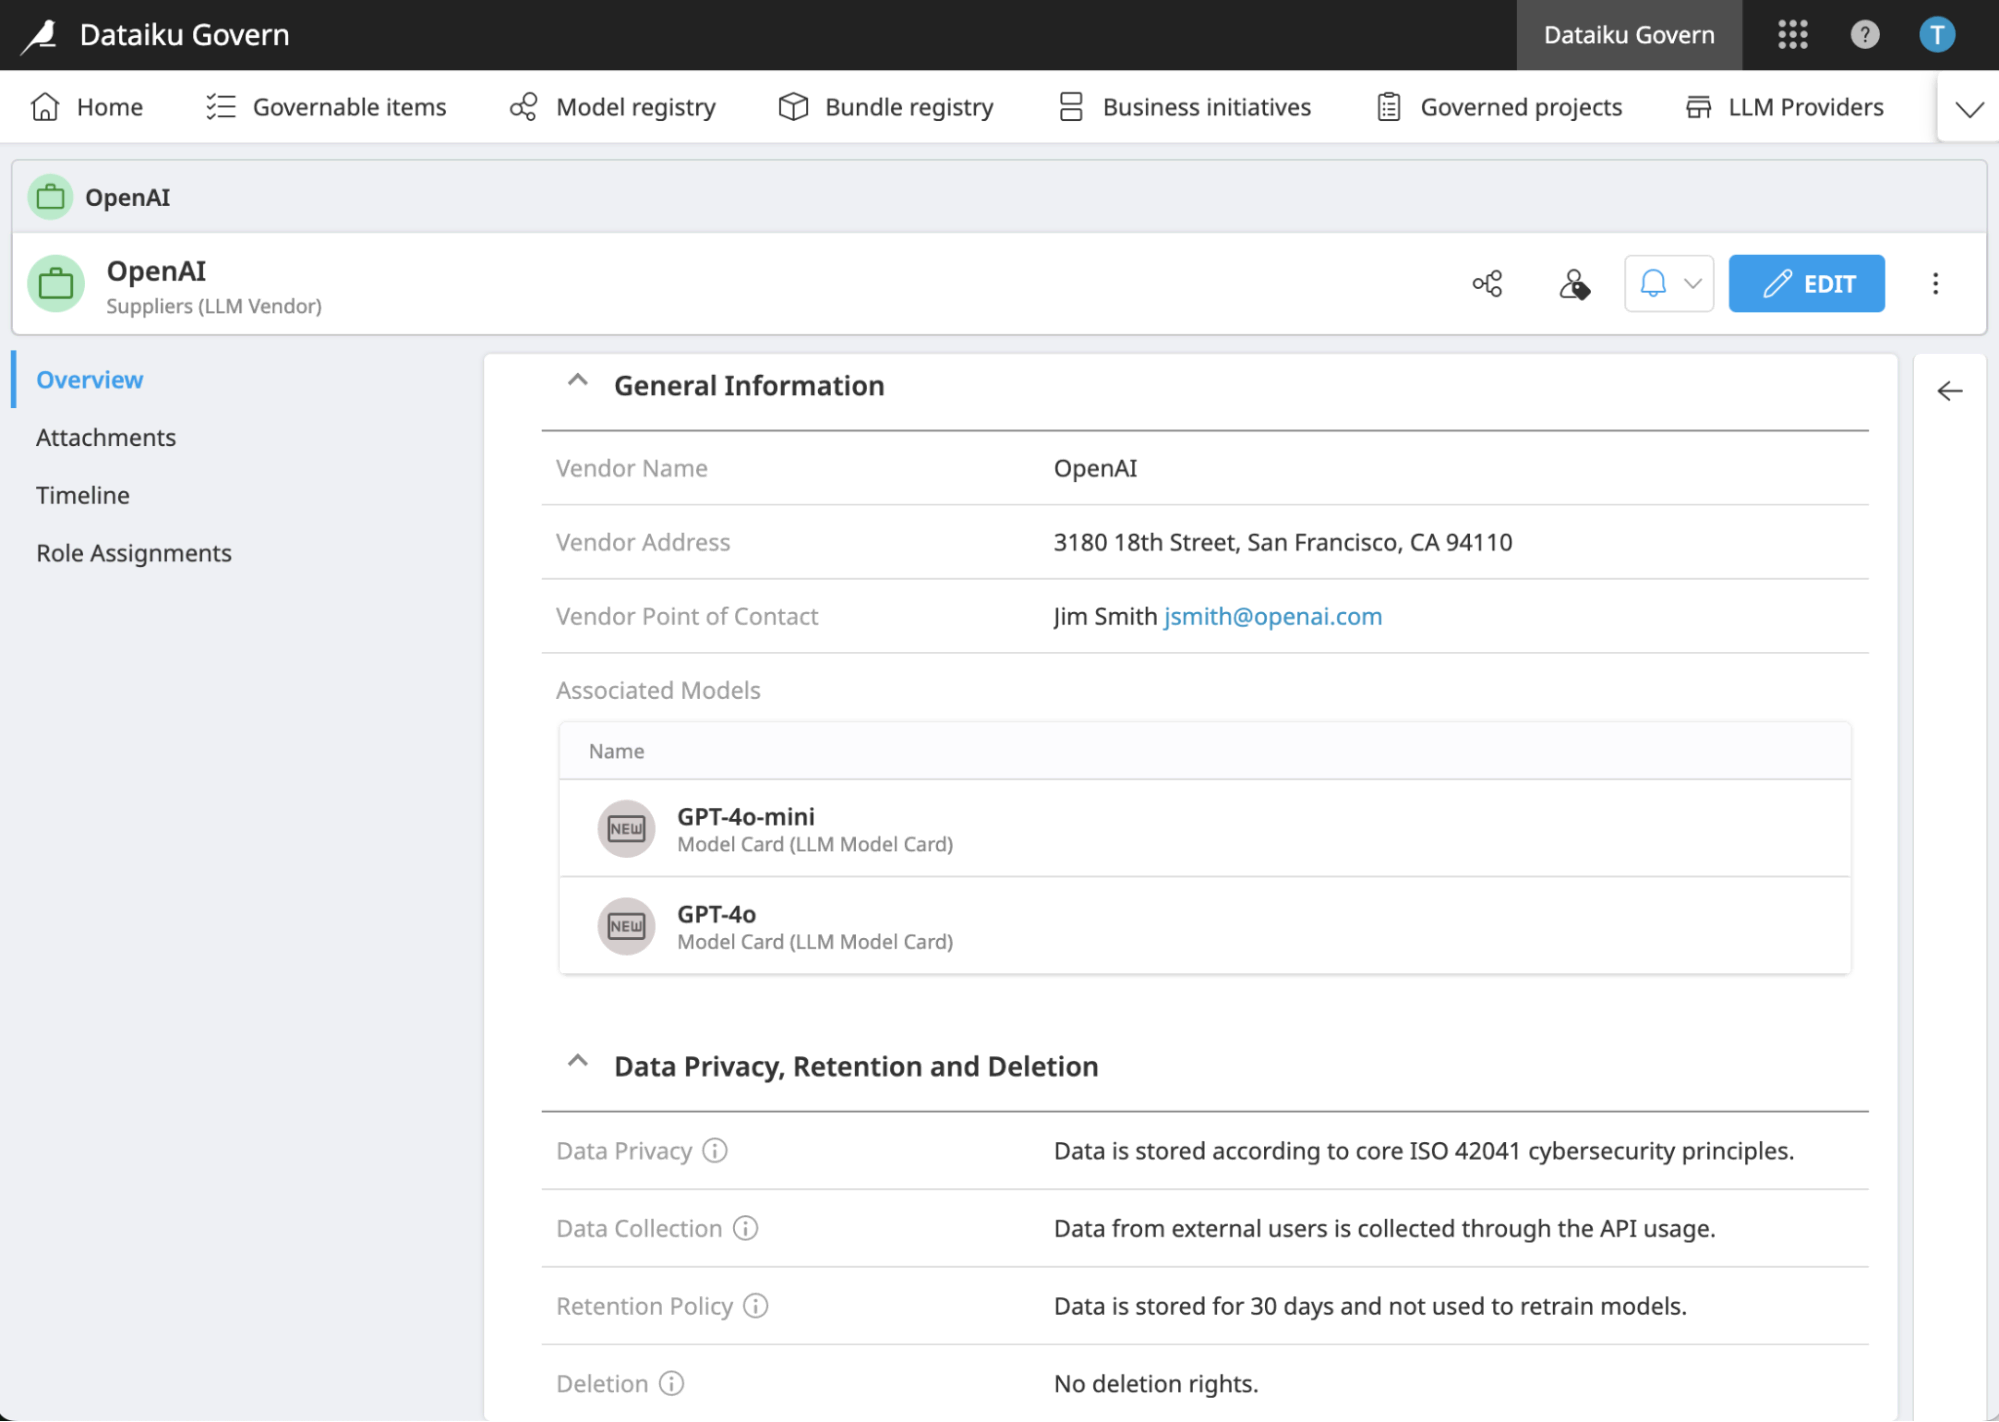Show Deletion info tooltip icon
Screen dimensions: 1999x1422
[672, 1383]
